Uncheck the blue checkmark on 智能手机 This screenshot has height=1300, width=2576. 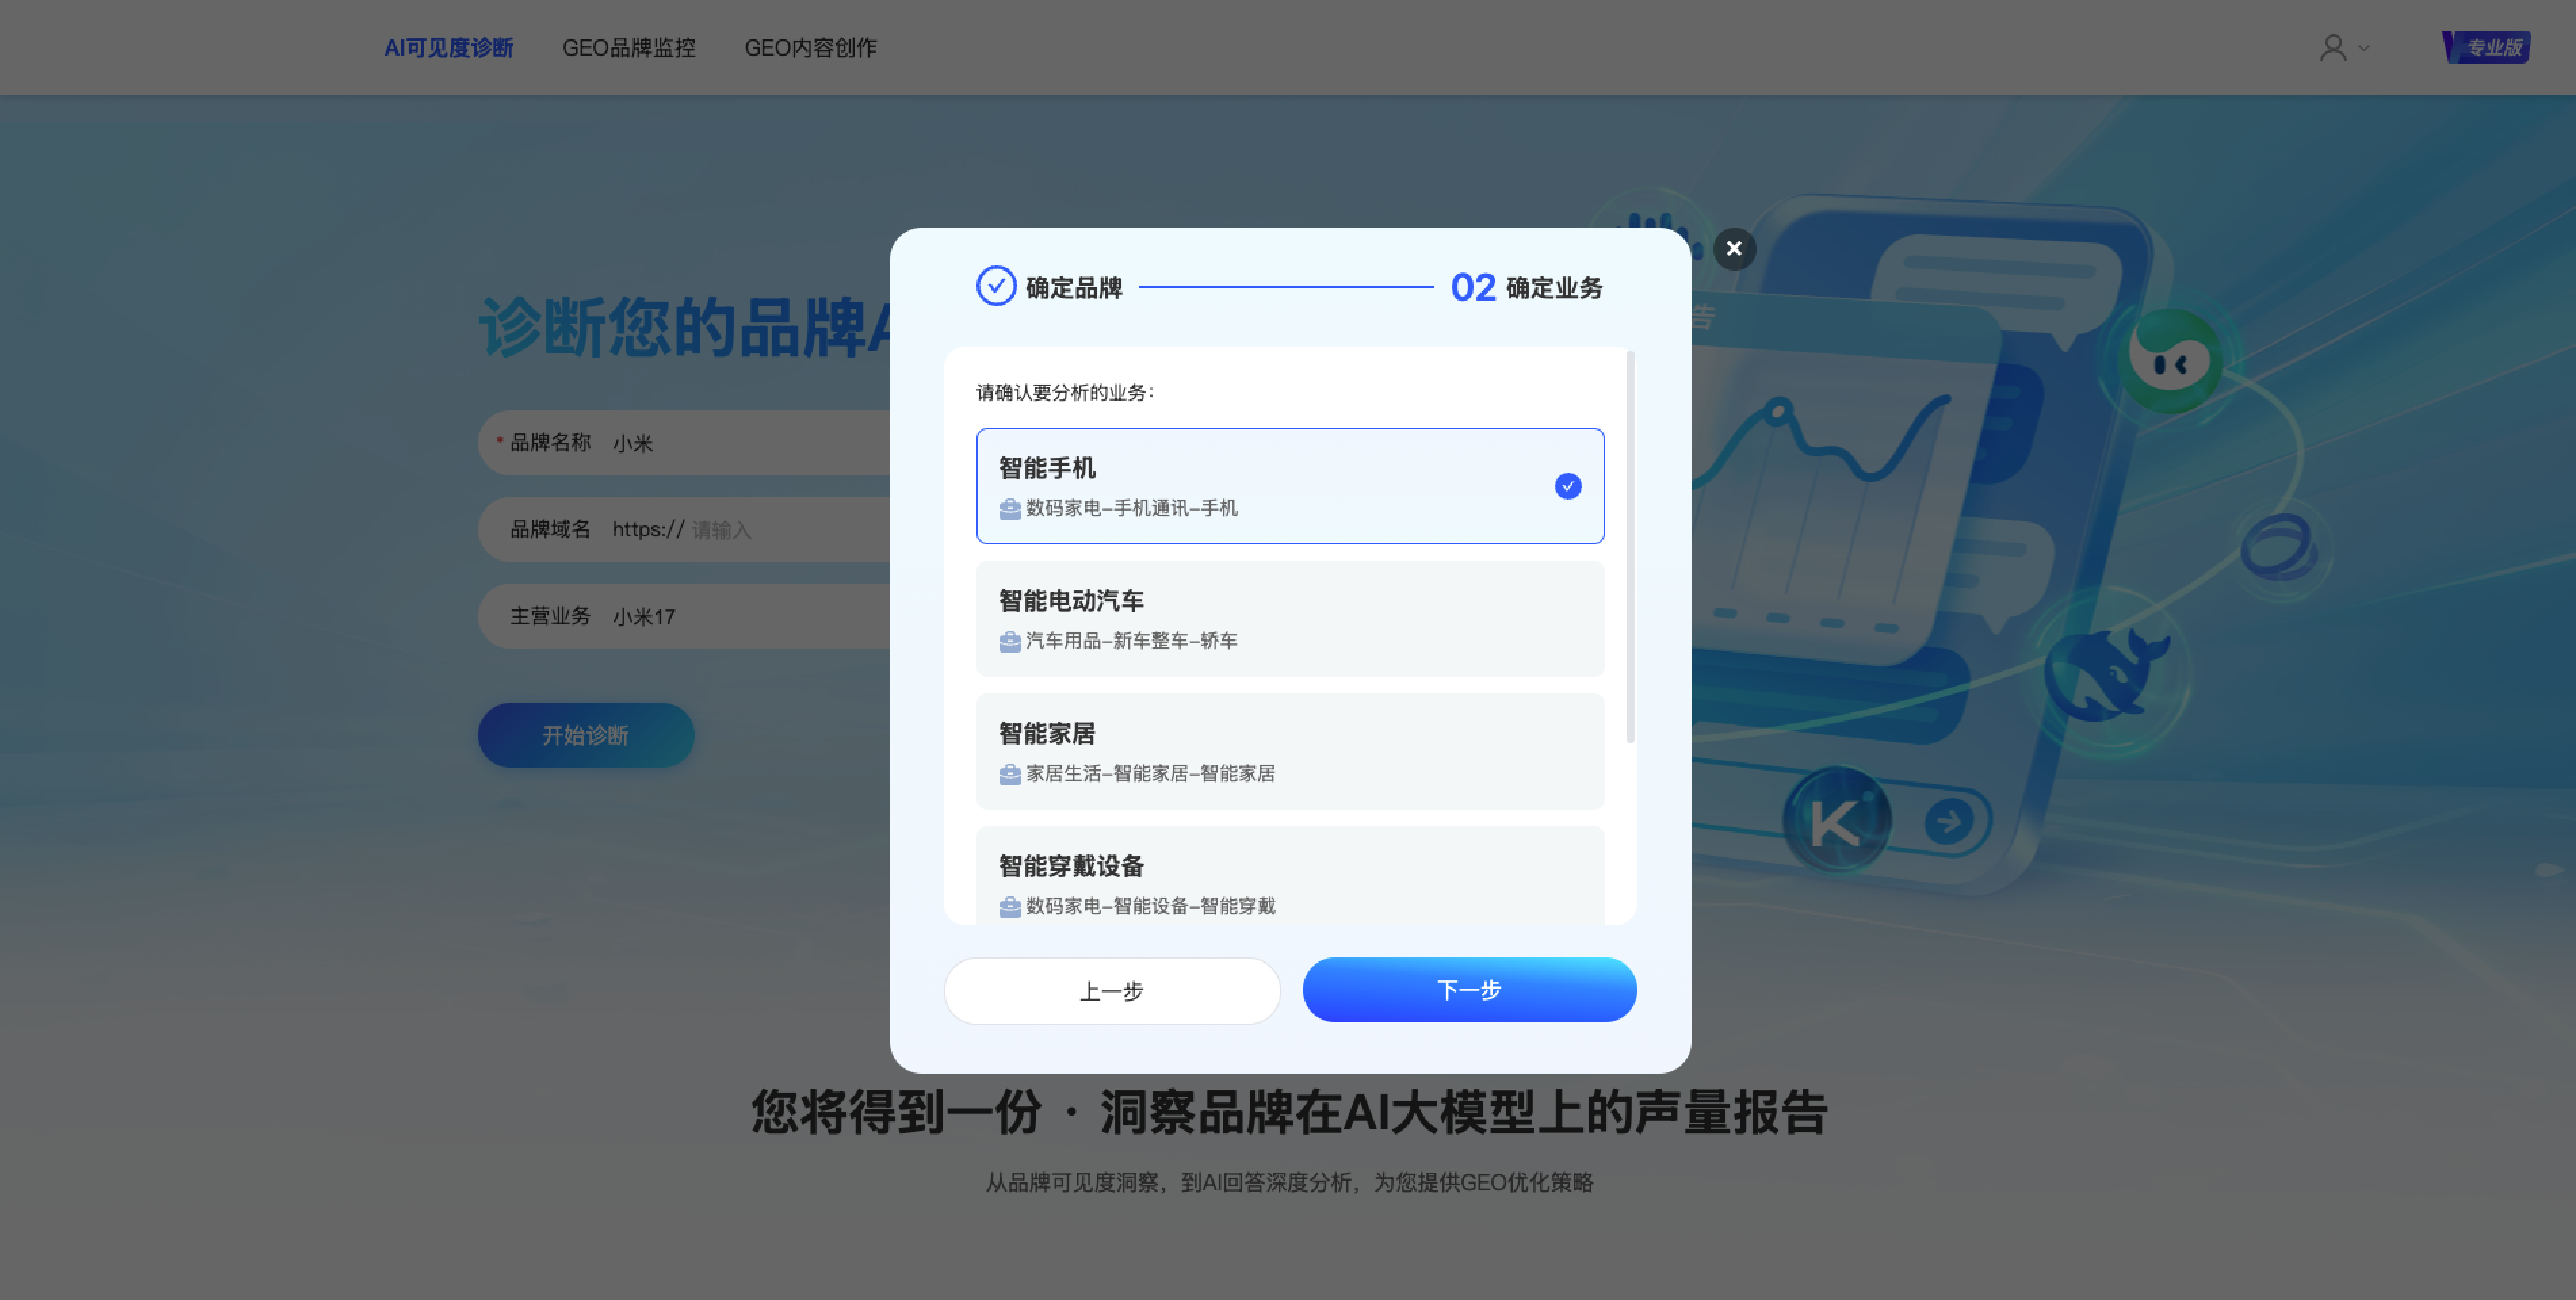1567,486
